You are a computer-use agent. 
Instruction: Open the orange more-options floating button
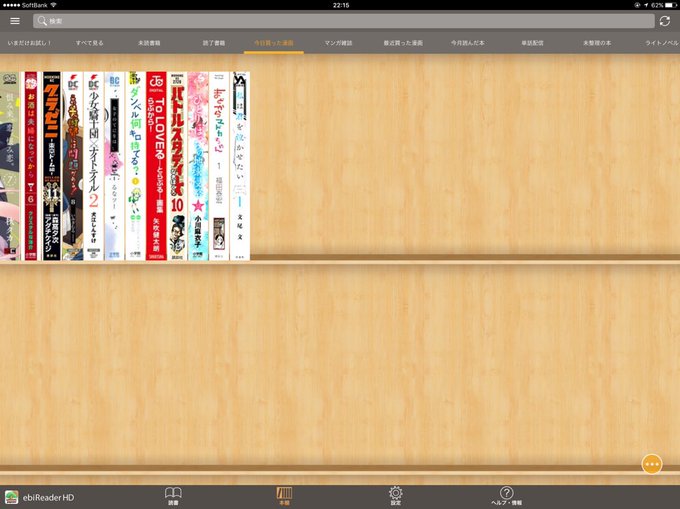click(651, 464)
